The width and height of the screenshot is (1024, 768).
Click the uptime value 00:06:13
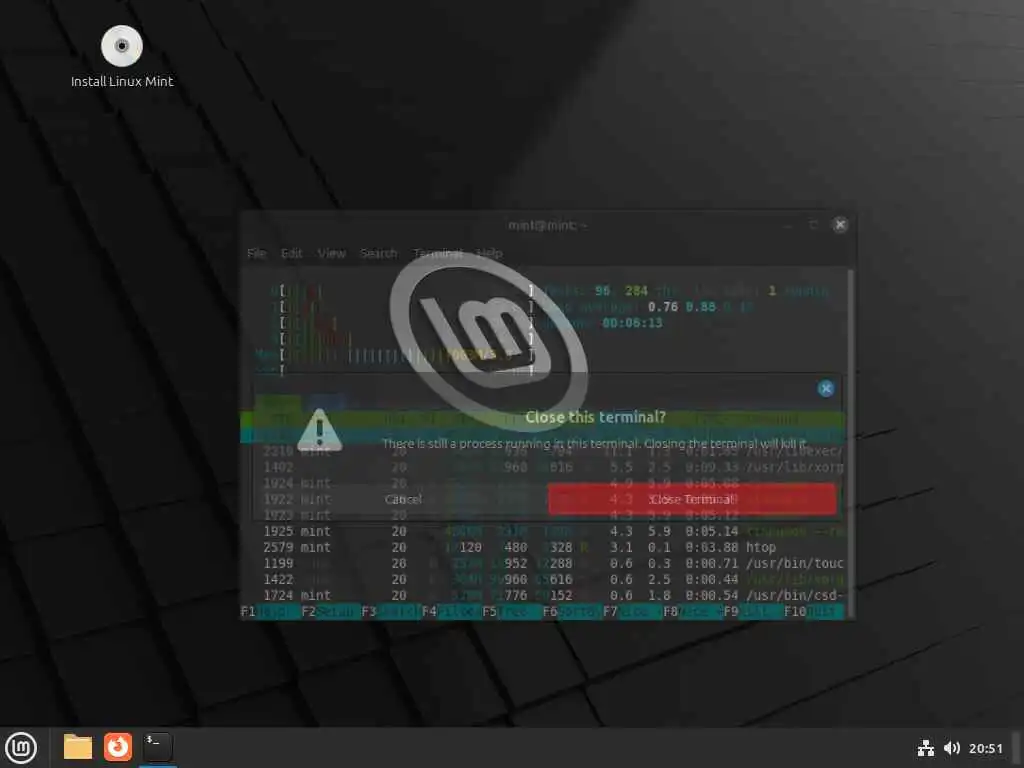click(x=632, y=323)
